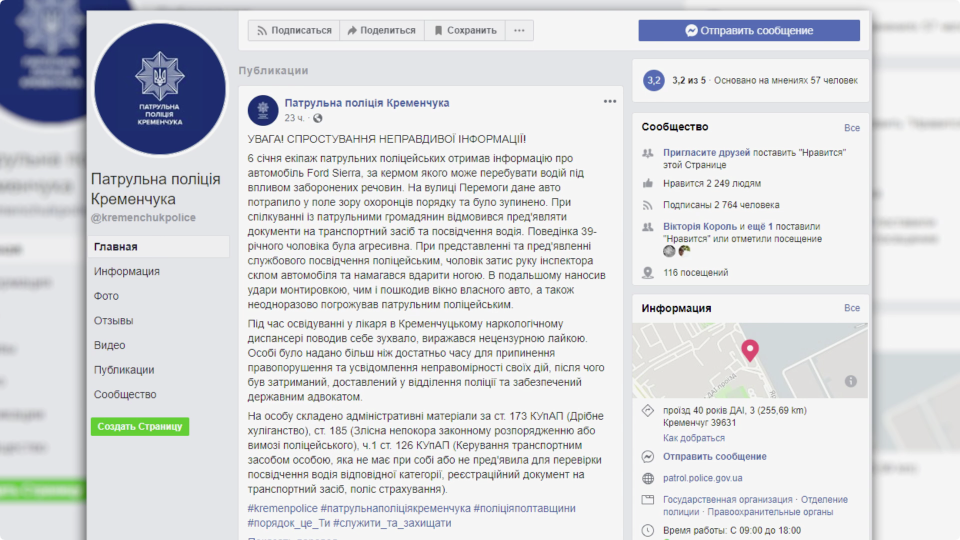
Task: Click Правоохранительные органы category link
Action: (x=770, y=511)
